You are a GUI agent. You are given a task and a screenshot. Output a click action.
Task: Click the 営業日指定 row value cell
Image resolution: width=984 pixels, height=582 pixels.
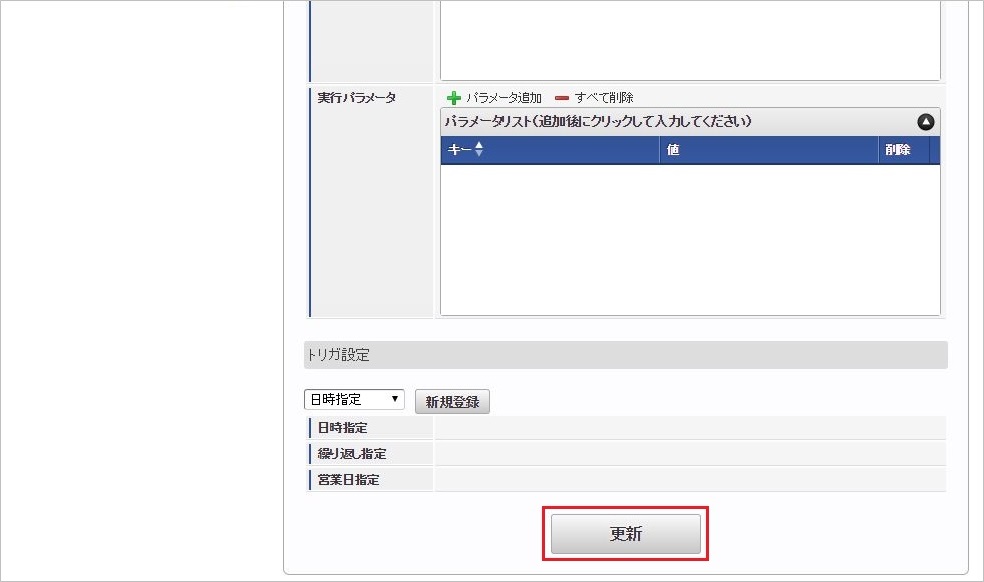pos(690,480)
